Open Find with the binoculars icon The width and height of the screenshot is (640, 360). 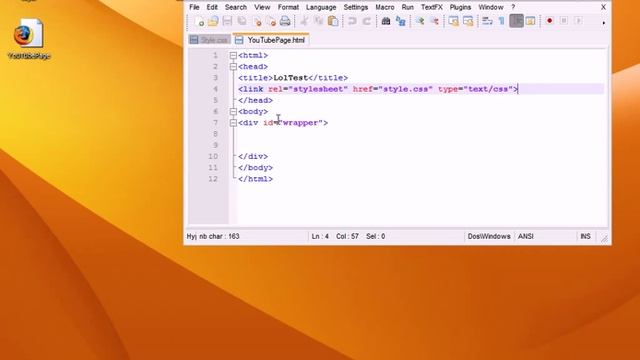386,21
